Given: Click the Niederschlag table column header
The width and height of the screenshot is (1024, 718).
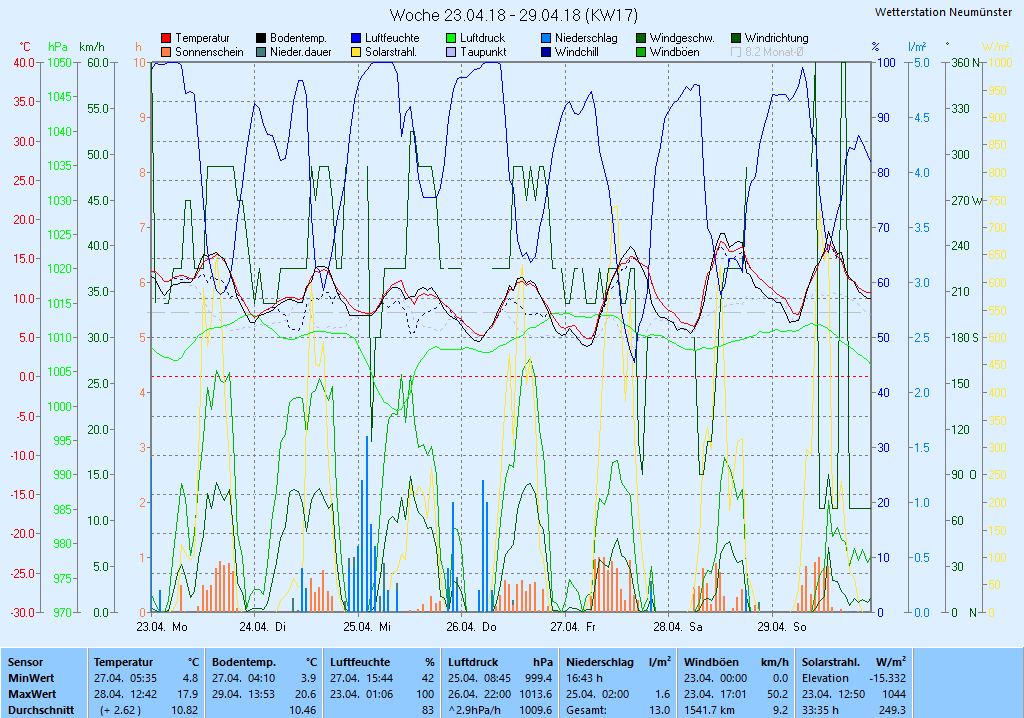Looking at the screenshot, I should click(600, 662).
